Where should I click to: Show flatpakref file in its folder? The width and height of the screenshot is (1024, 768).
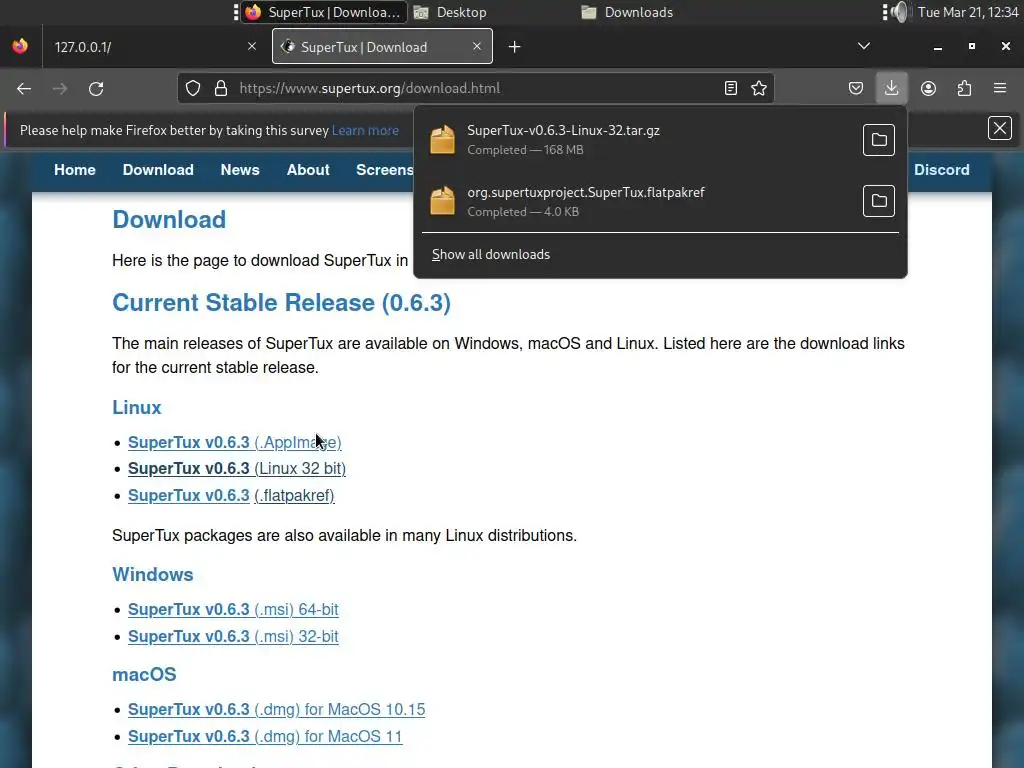point(879,200)
